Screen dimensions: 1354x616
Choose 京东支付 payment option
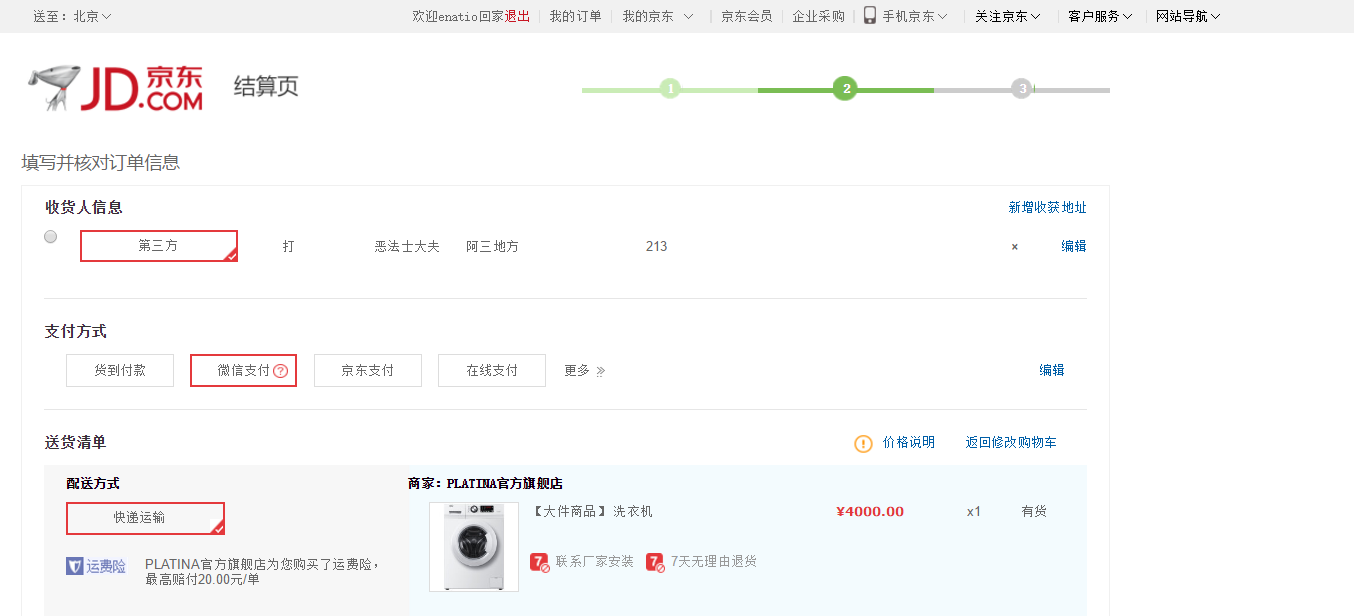coord(367,370)
